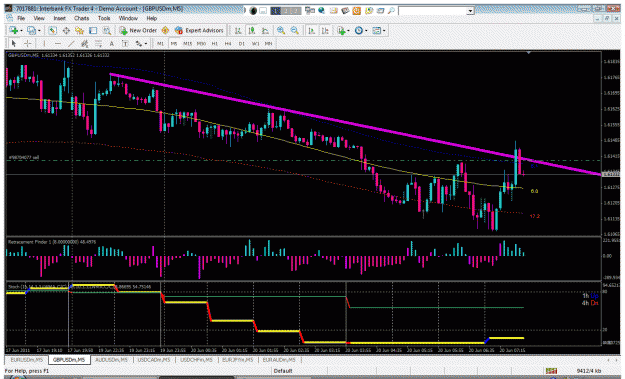Switch to W1 timeframe
The height and width of the screenshot is (379, 625).
click(x=256, y=43)
